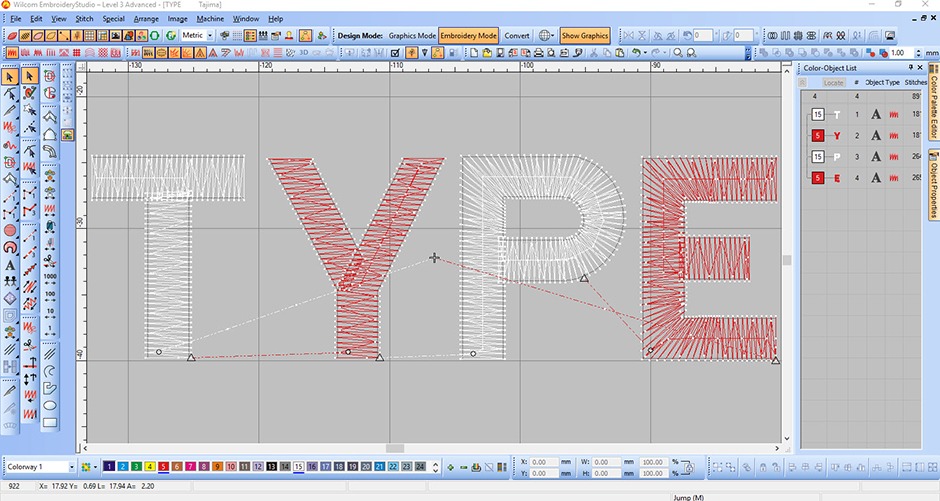Click the scissors trim icon in left toolbar
Screen dimensions: 940x501
(29, 344)
